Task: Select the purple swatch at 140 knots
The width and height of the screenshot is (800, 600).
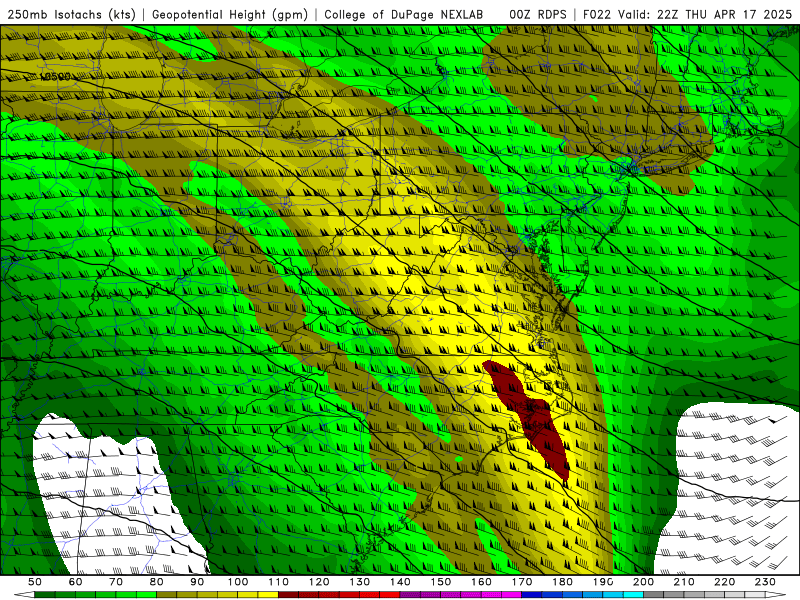Action: click(x=410, y=595)
